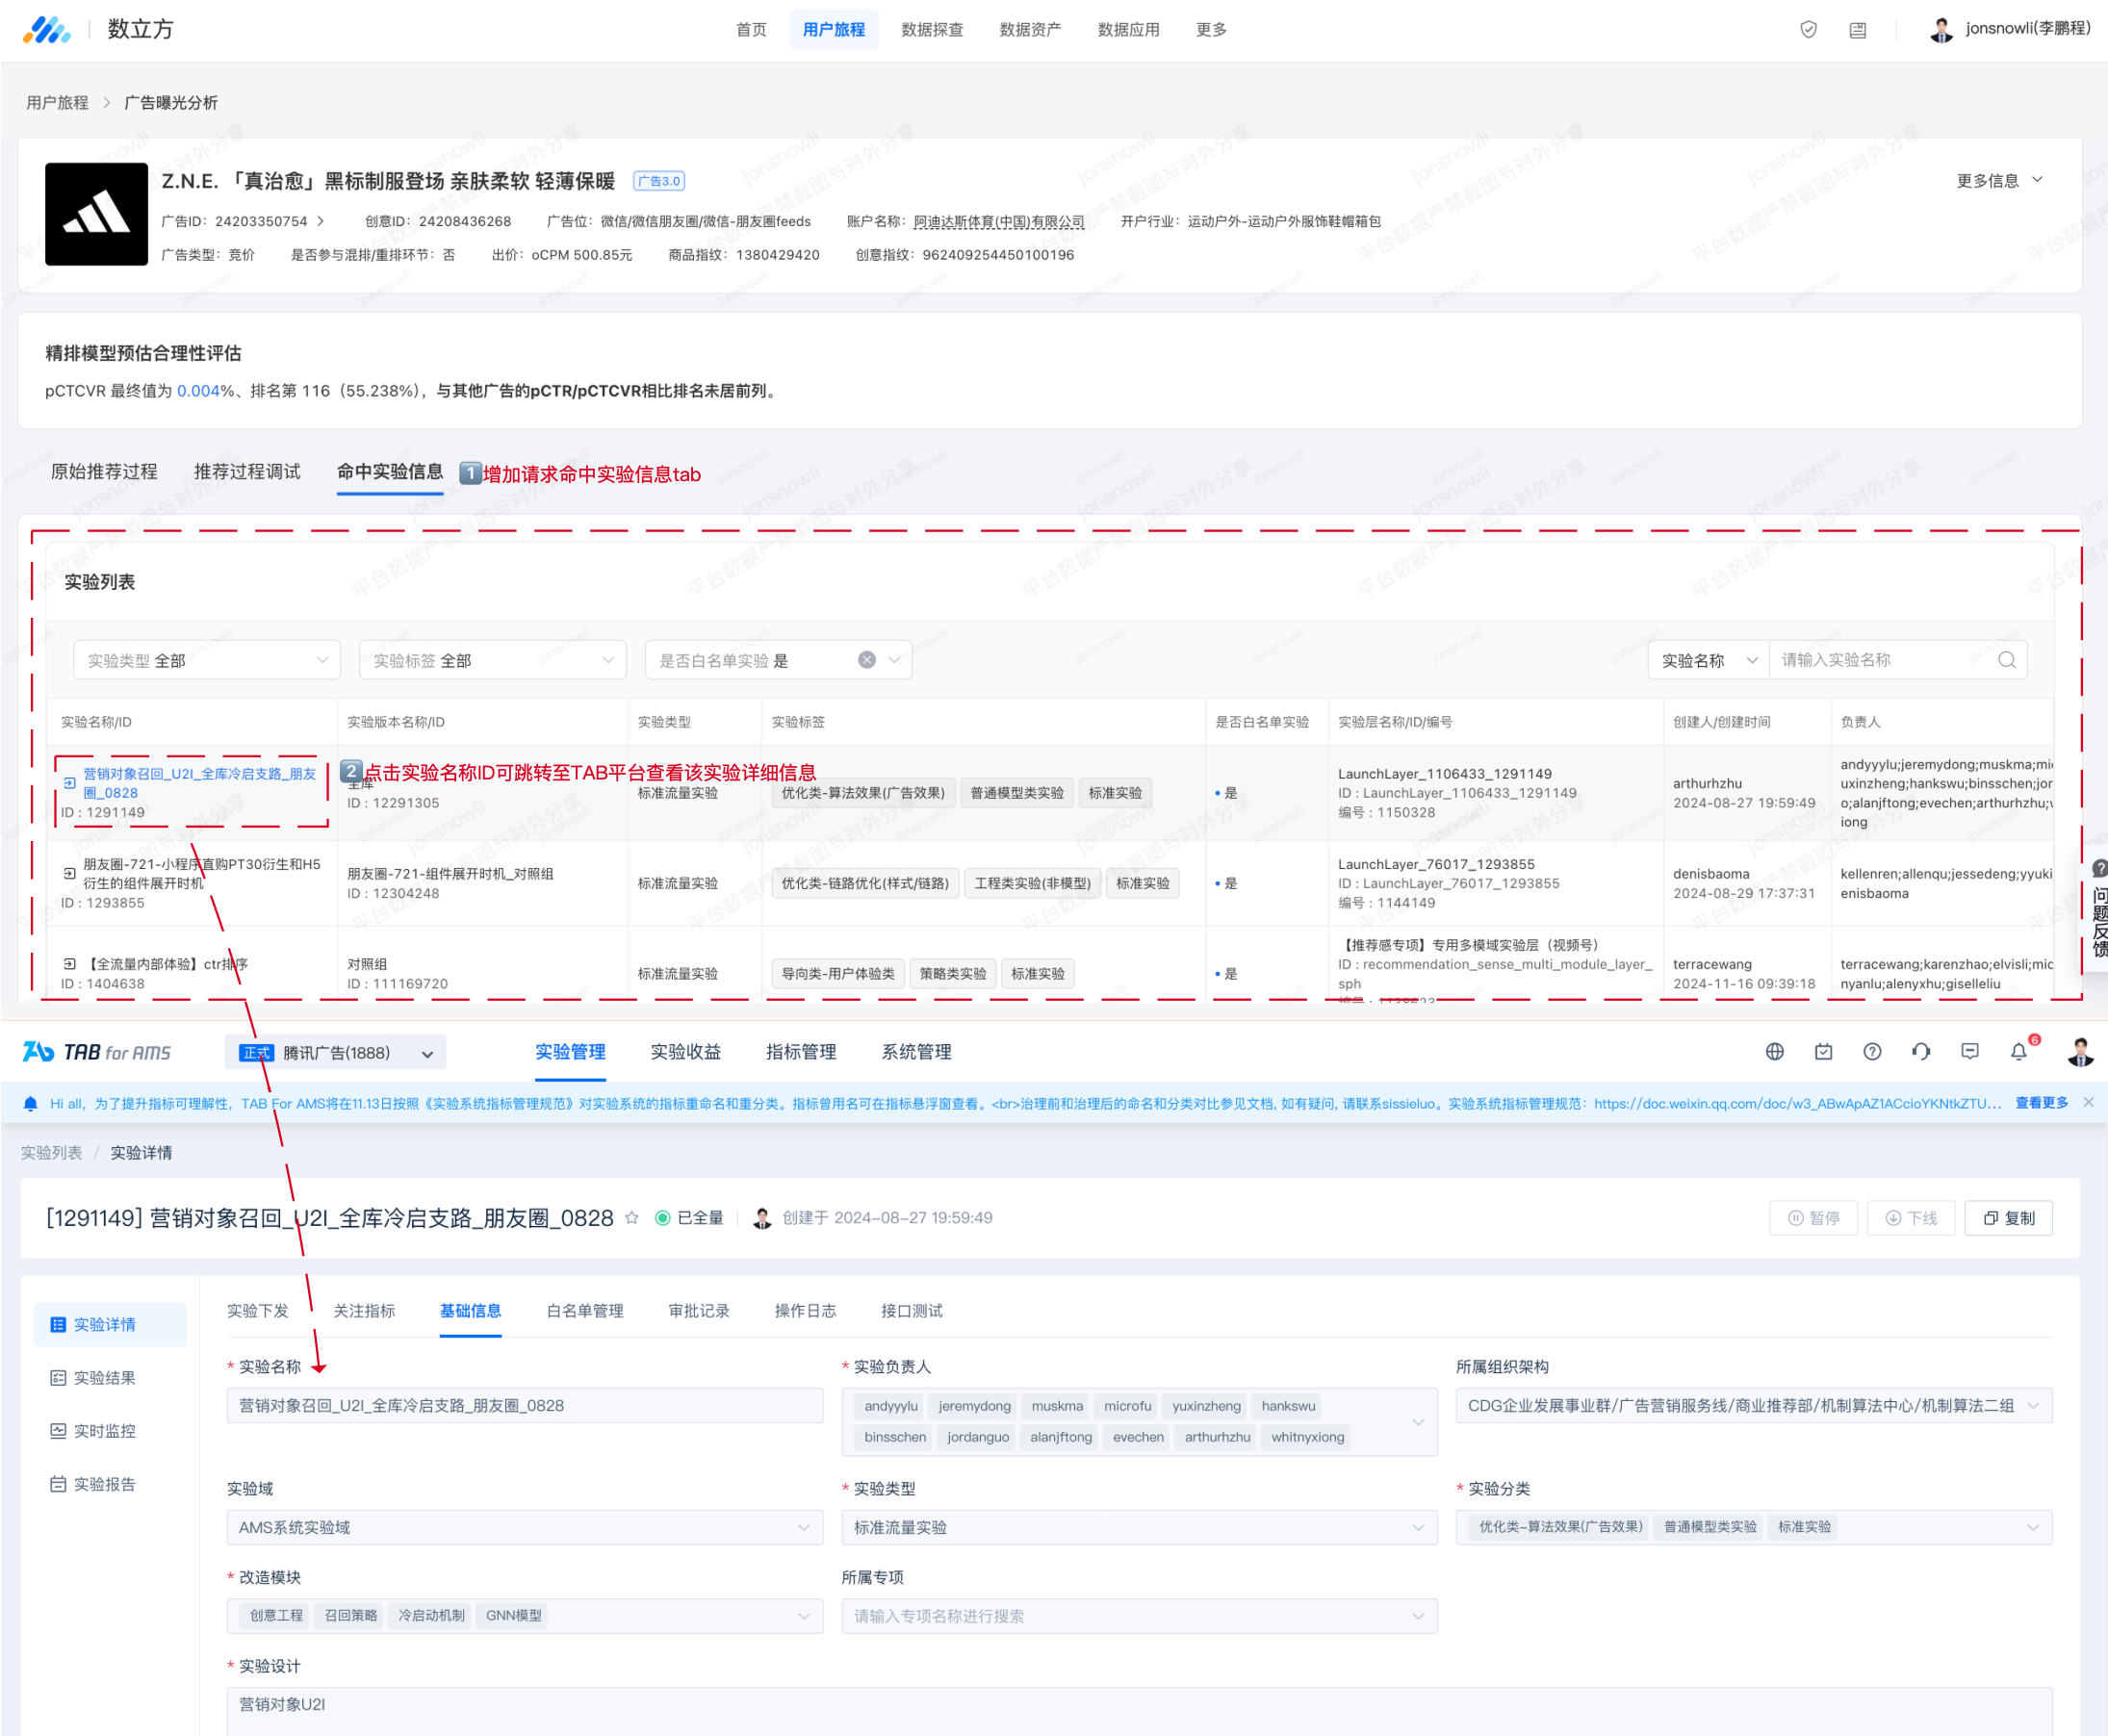Viewport: 2108px width, 1736px height.
Task: Click search magnifier in experiment name field
Action: coord(2006,660)
